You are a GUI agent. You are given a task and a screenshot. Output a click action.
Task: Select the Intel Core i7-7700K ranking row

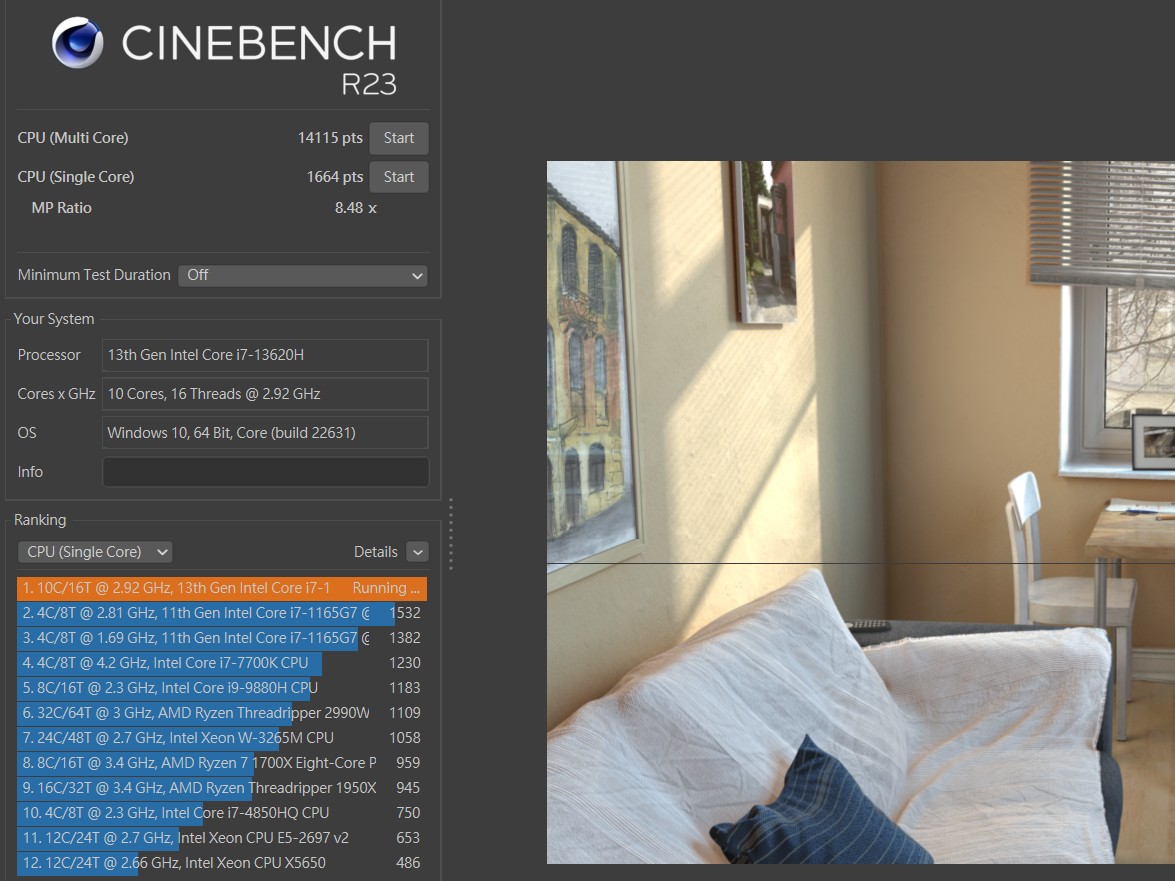222,663
